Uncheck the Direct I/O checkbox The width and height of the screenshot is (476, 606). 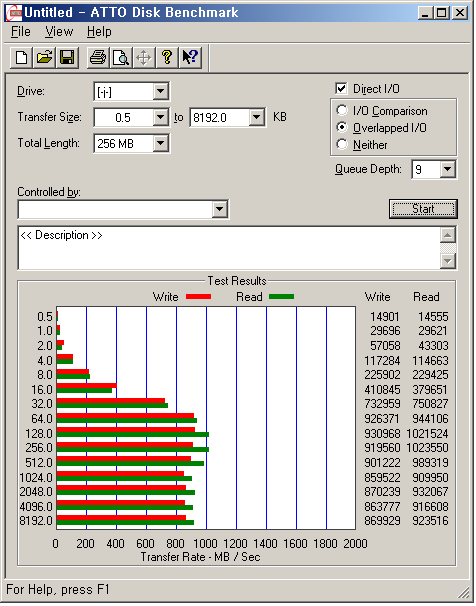[341, 89]
